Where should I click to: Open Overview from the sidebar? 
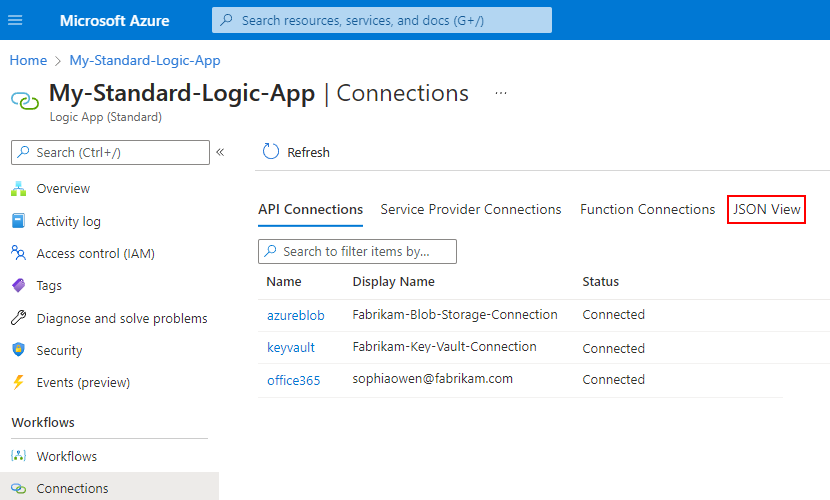[63, 189]
